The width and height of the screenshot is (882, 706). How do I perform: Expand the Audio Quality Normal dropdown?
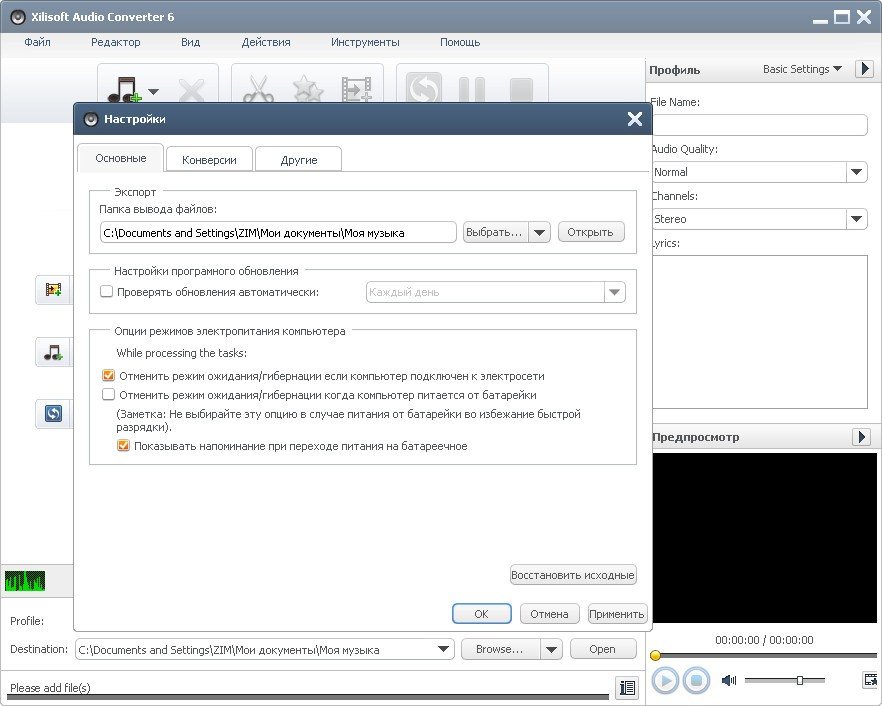tap(856, 172)
